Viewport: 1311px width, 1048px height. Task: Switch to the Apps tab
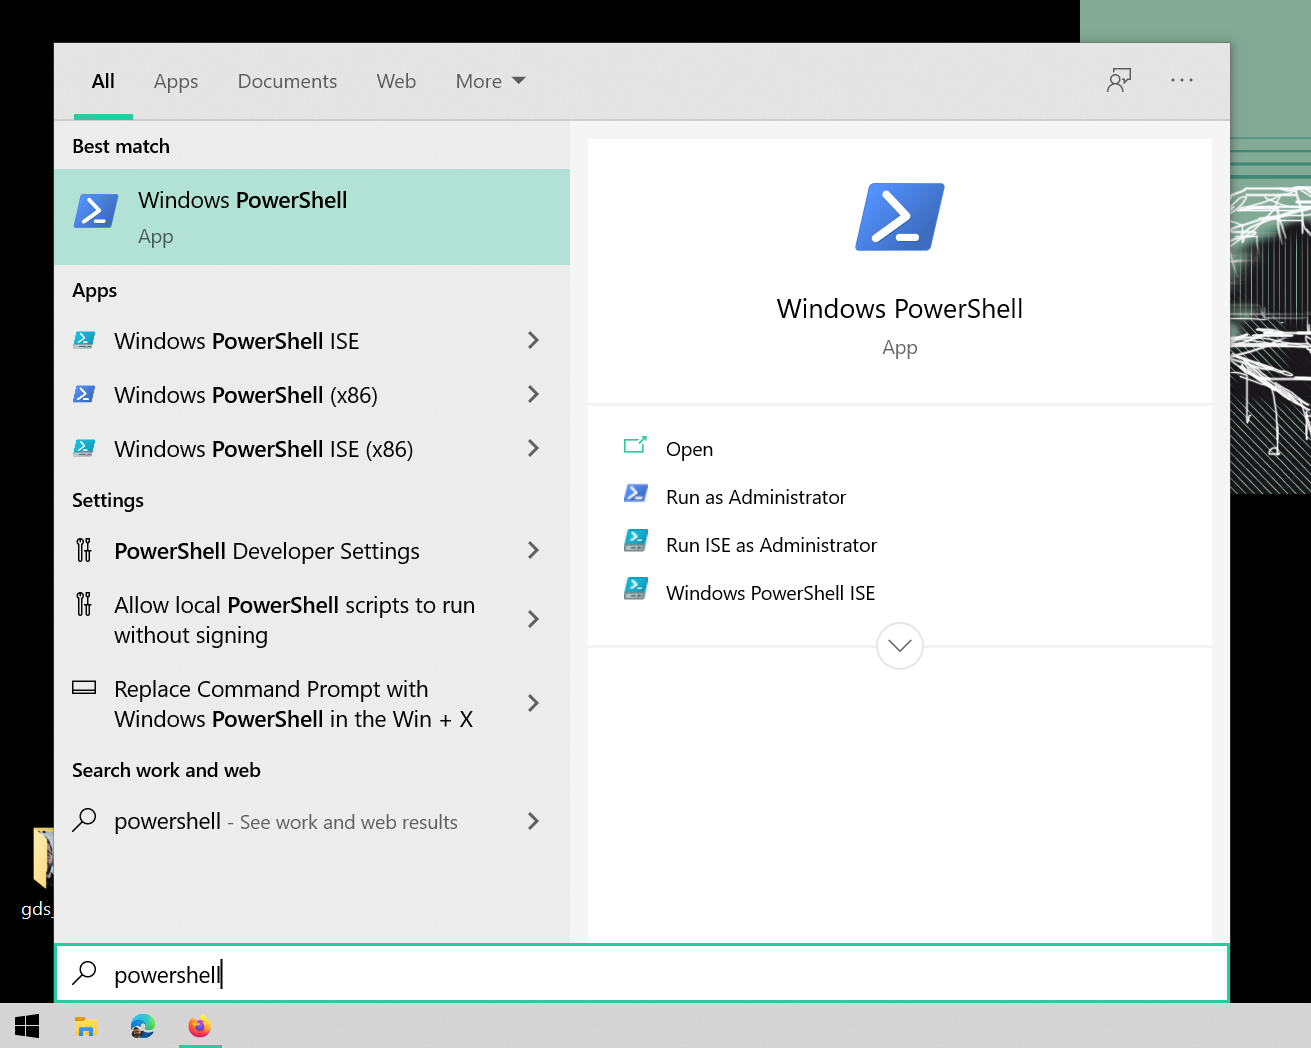175,81
